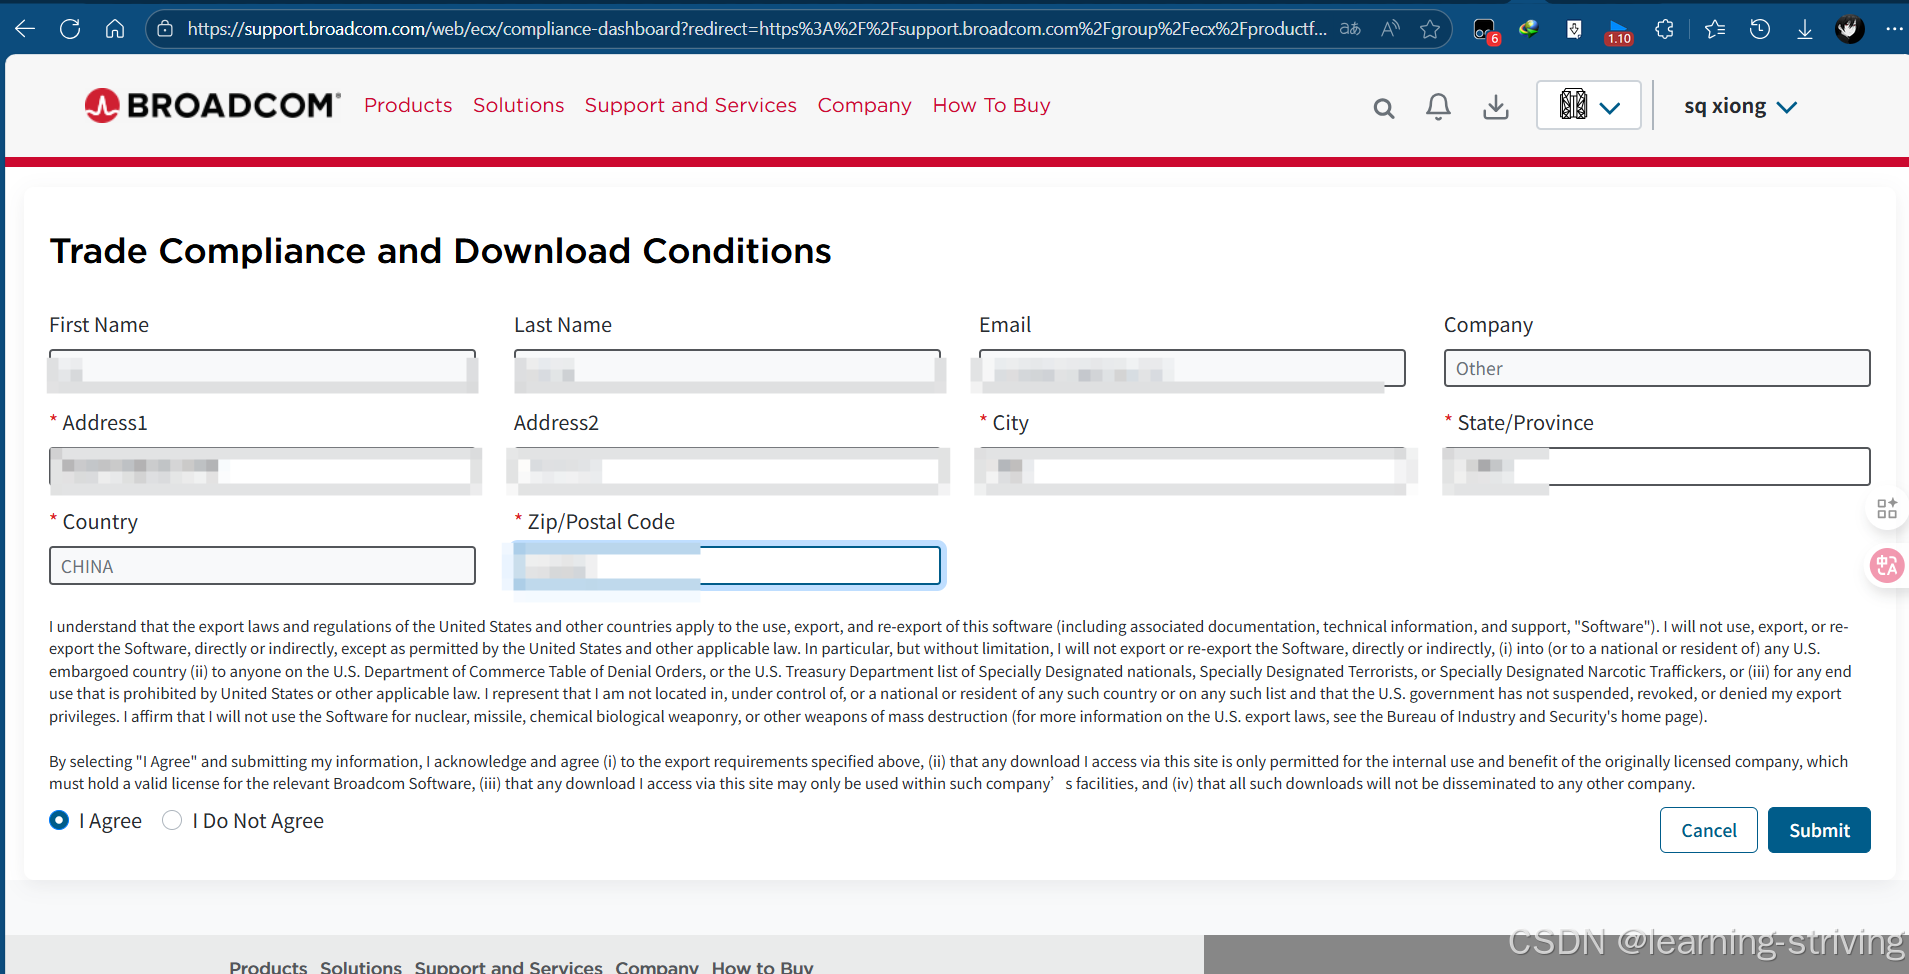The image size is (1909, 974).
Task: Open the translate page icon in address bar
Action: click(x=1350, y=29)
